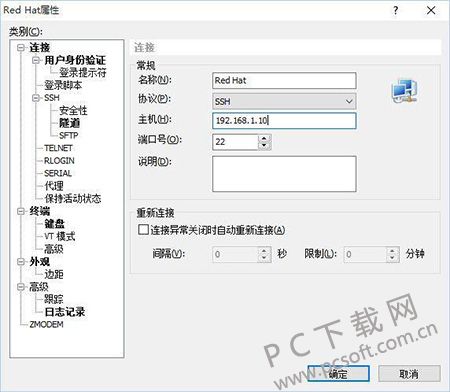Screen dimensions: 450x392
Task: Select 终端 tree item
Action: pyautogui.click(x=40, y=211)
